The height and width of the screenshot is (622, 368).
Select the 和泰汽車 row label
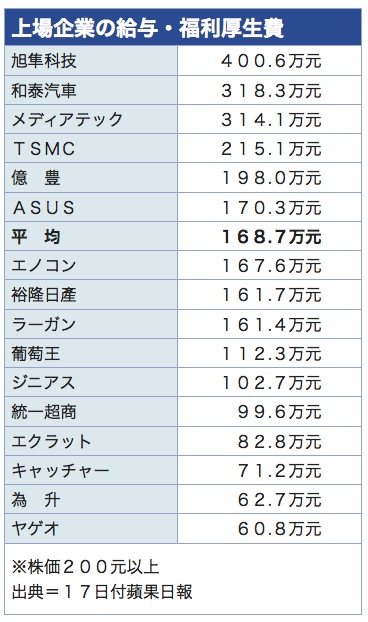click(91, 90)
